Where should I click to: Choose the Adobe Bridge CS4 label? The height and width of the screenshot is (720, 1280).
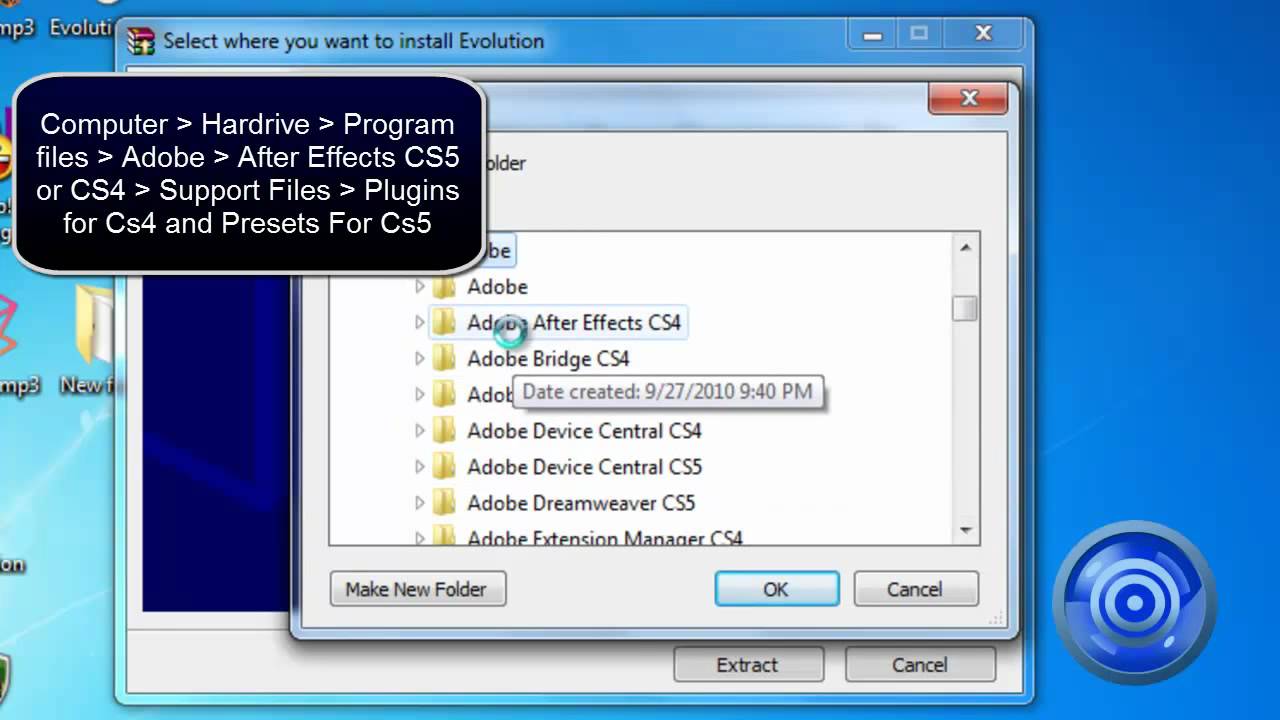tap(548, 359)
